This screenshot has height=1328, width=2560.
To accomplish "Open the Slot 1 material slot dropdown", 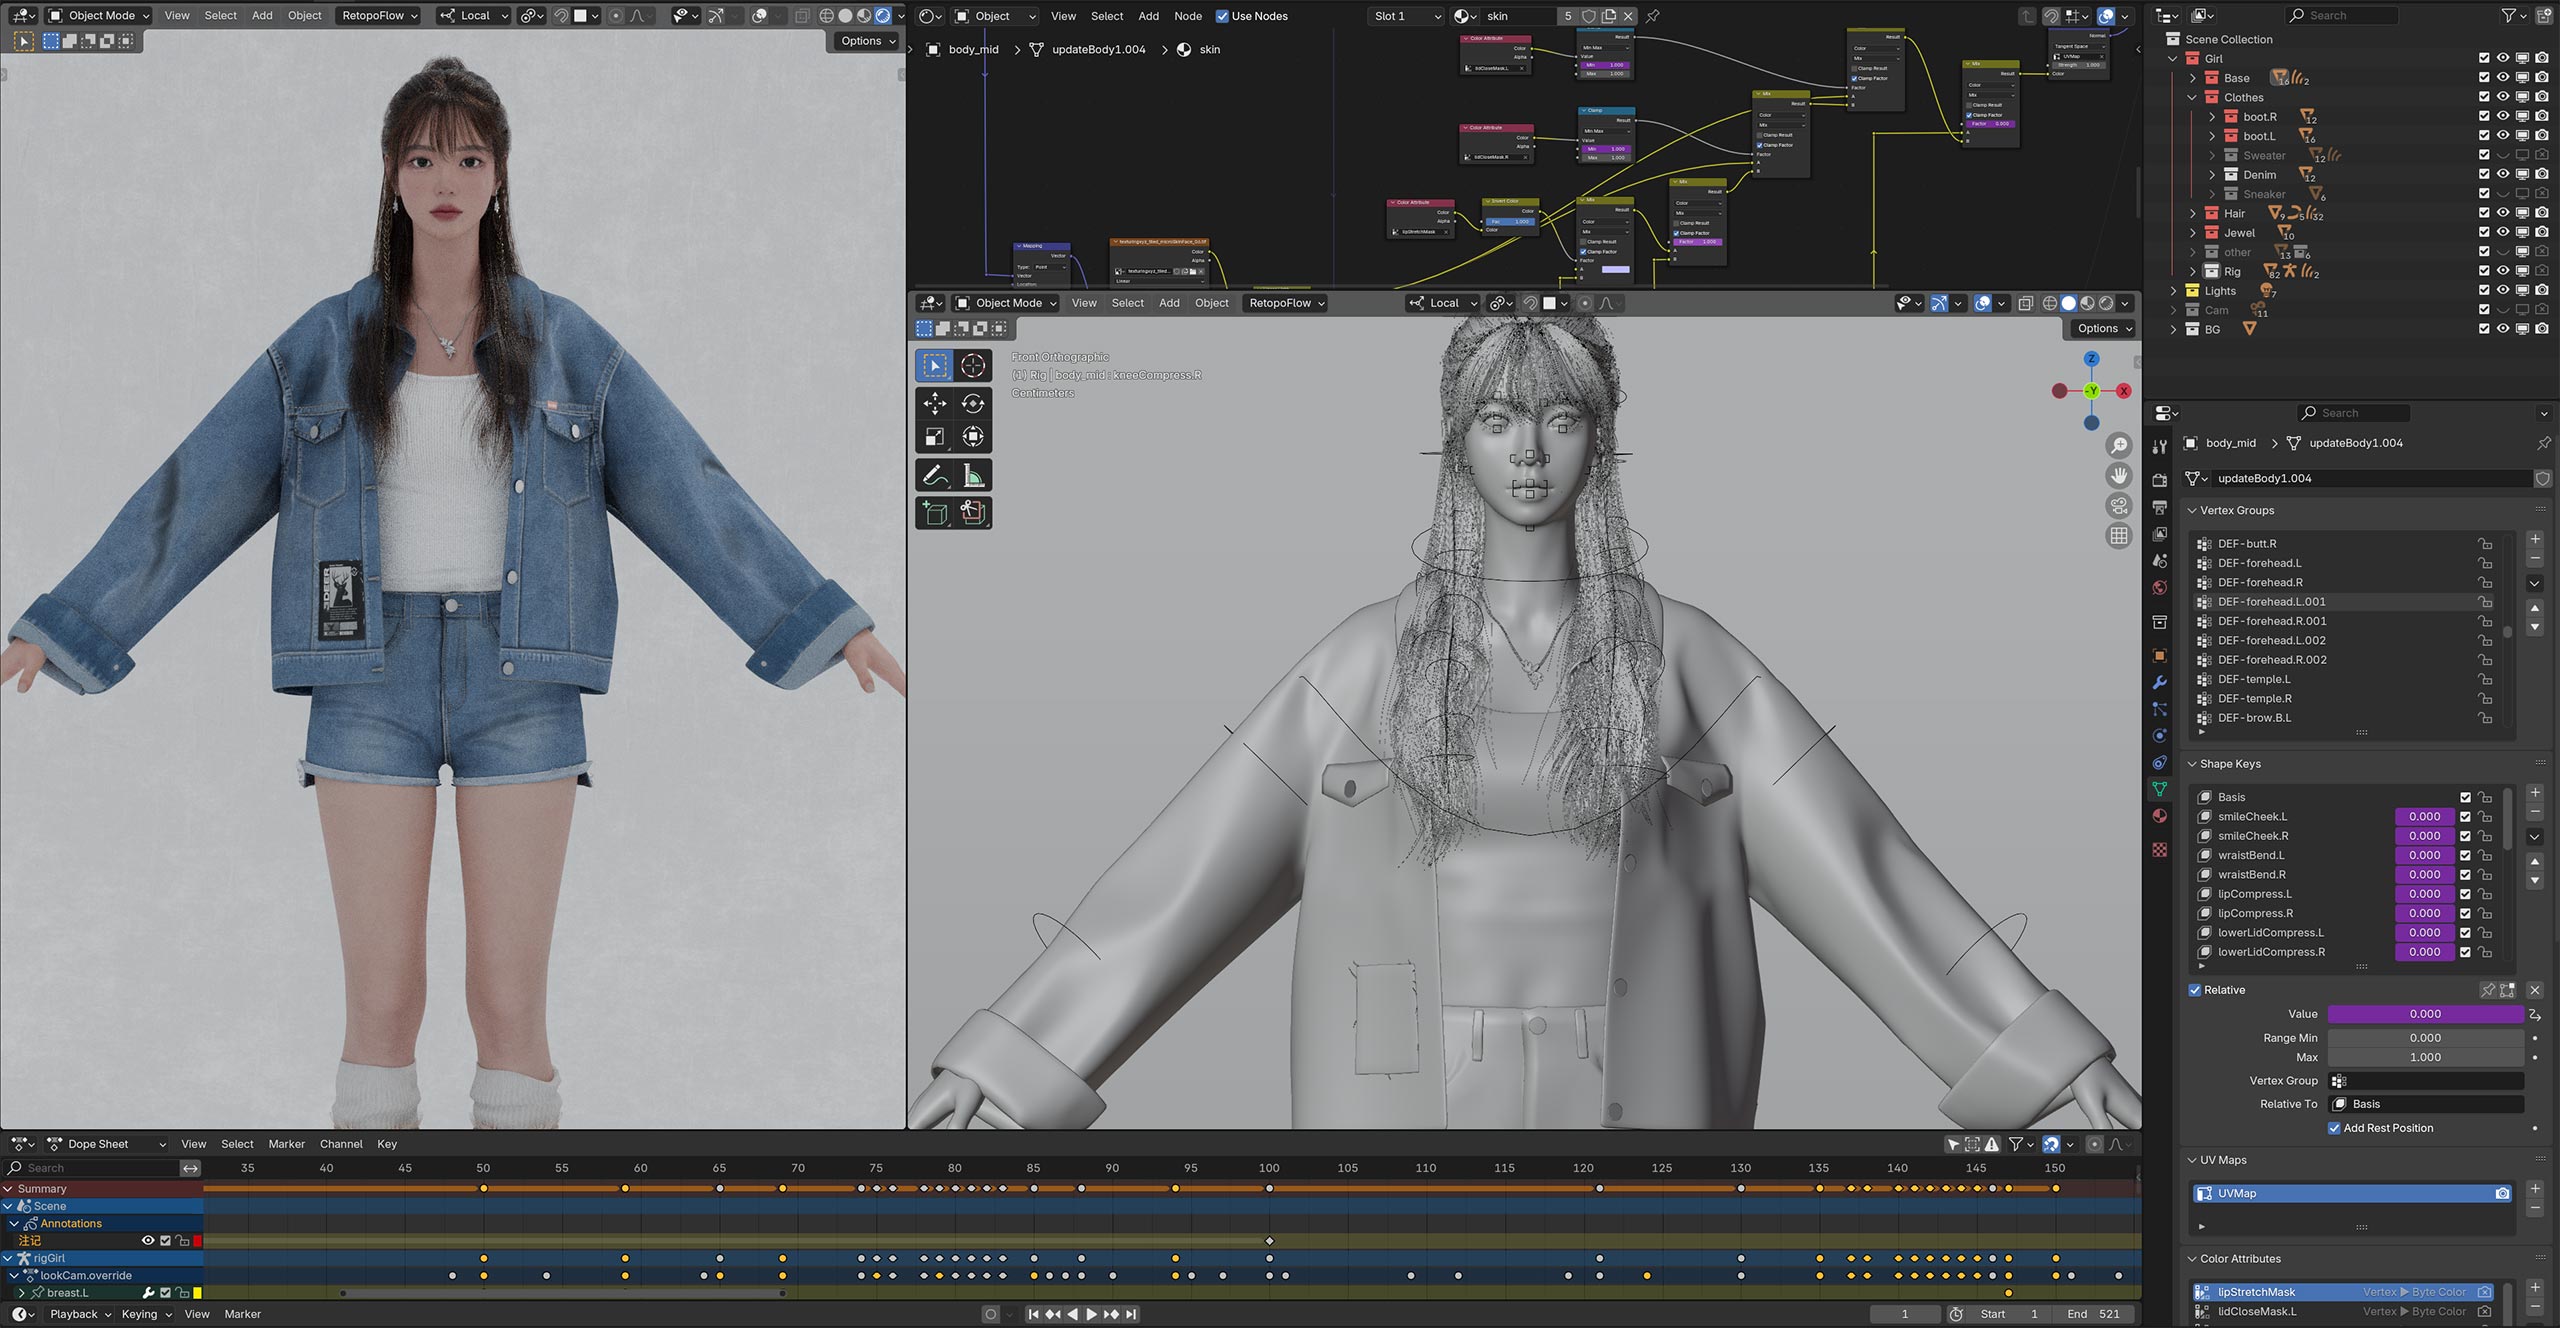I will 1407,16.
